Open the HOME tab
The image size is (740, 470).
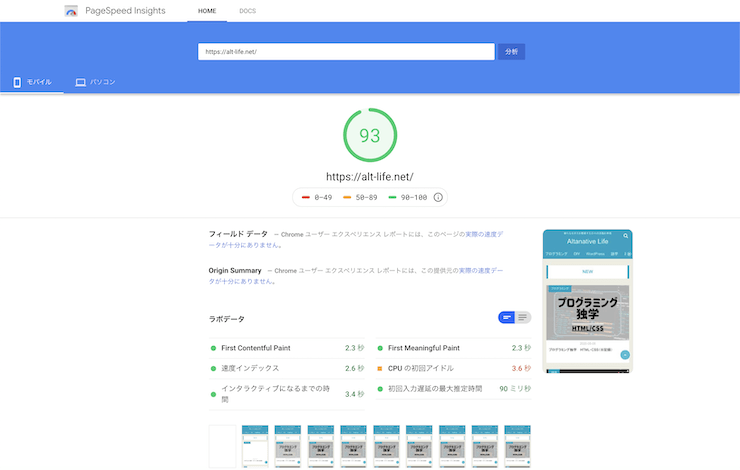tap(207, 11)
